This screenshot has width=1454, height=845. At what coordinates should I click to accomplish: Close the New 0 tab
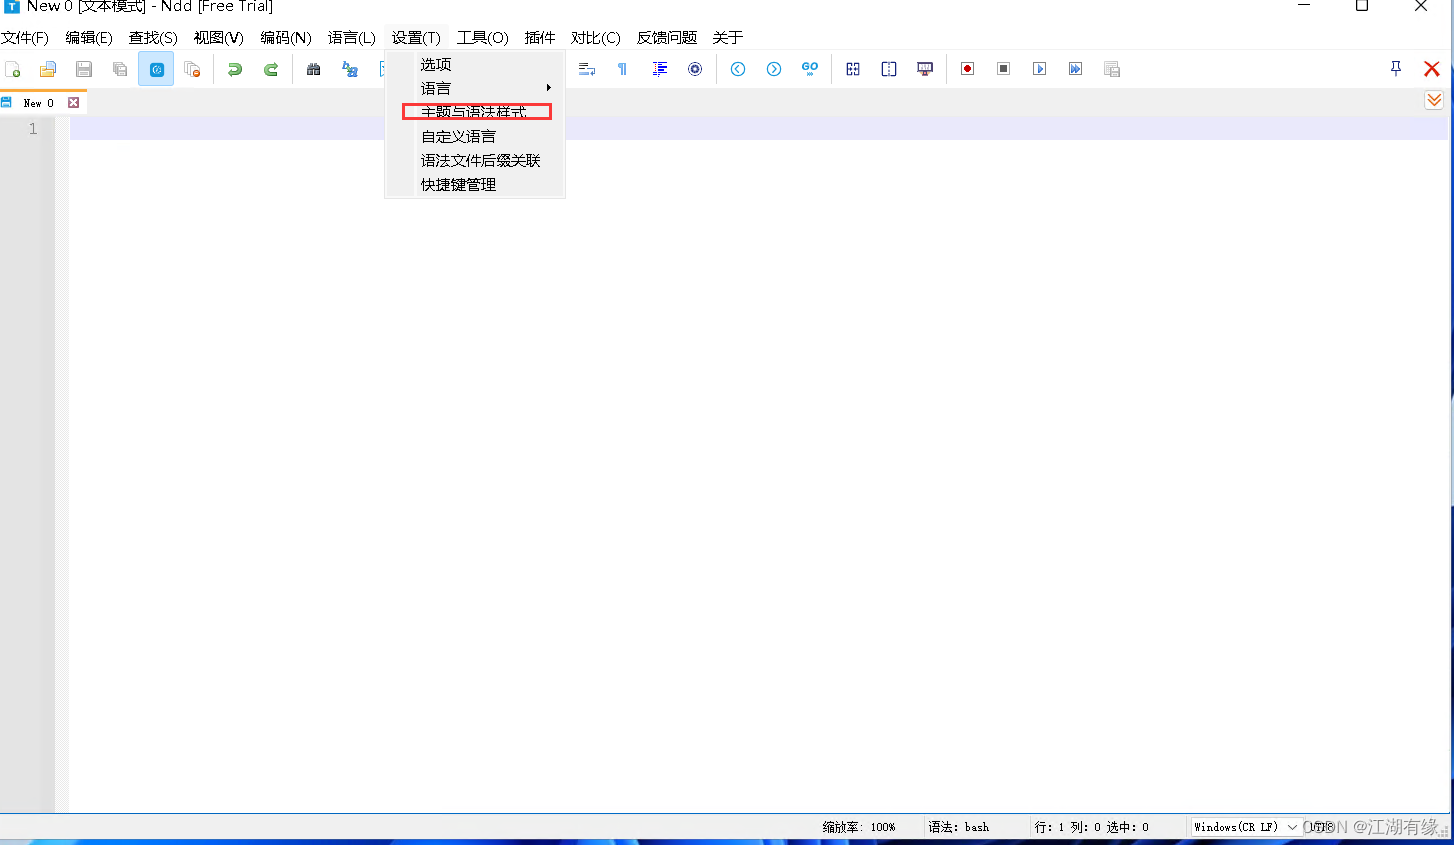(73, 103)
